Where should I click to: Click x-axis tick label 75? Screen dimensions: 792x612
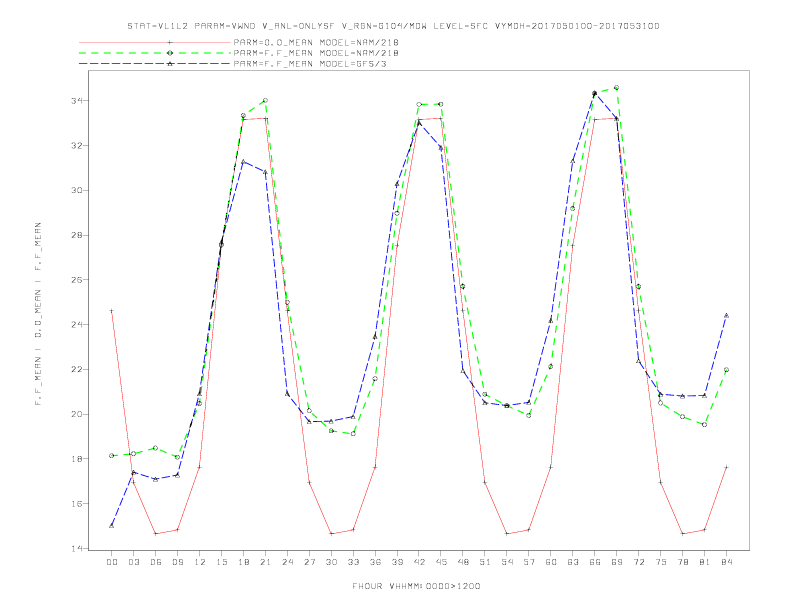[x=661, y=562]
